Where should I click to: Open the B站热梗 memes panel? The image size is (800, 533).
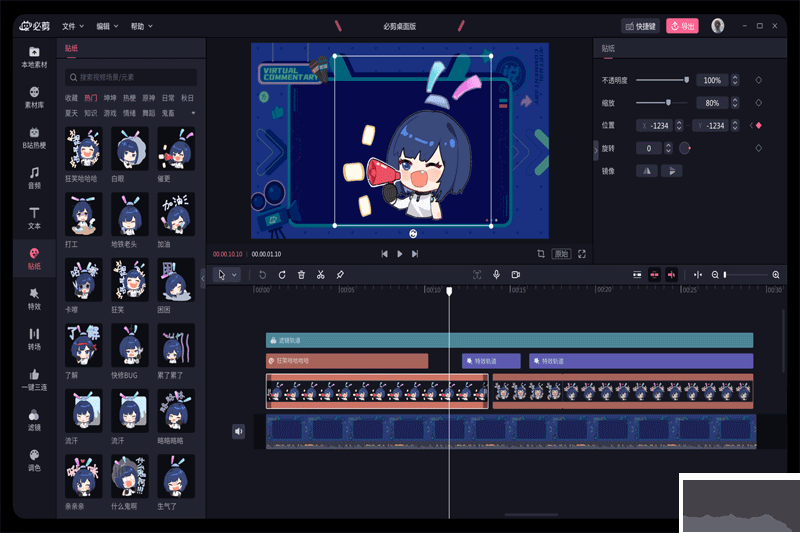pyautogui.click(x=34, y=138)
